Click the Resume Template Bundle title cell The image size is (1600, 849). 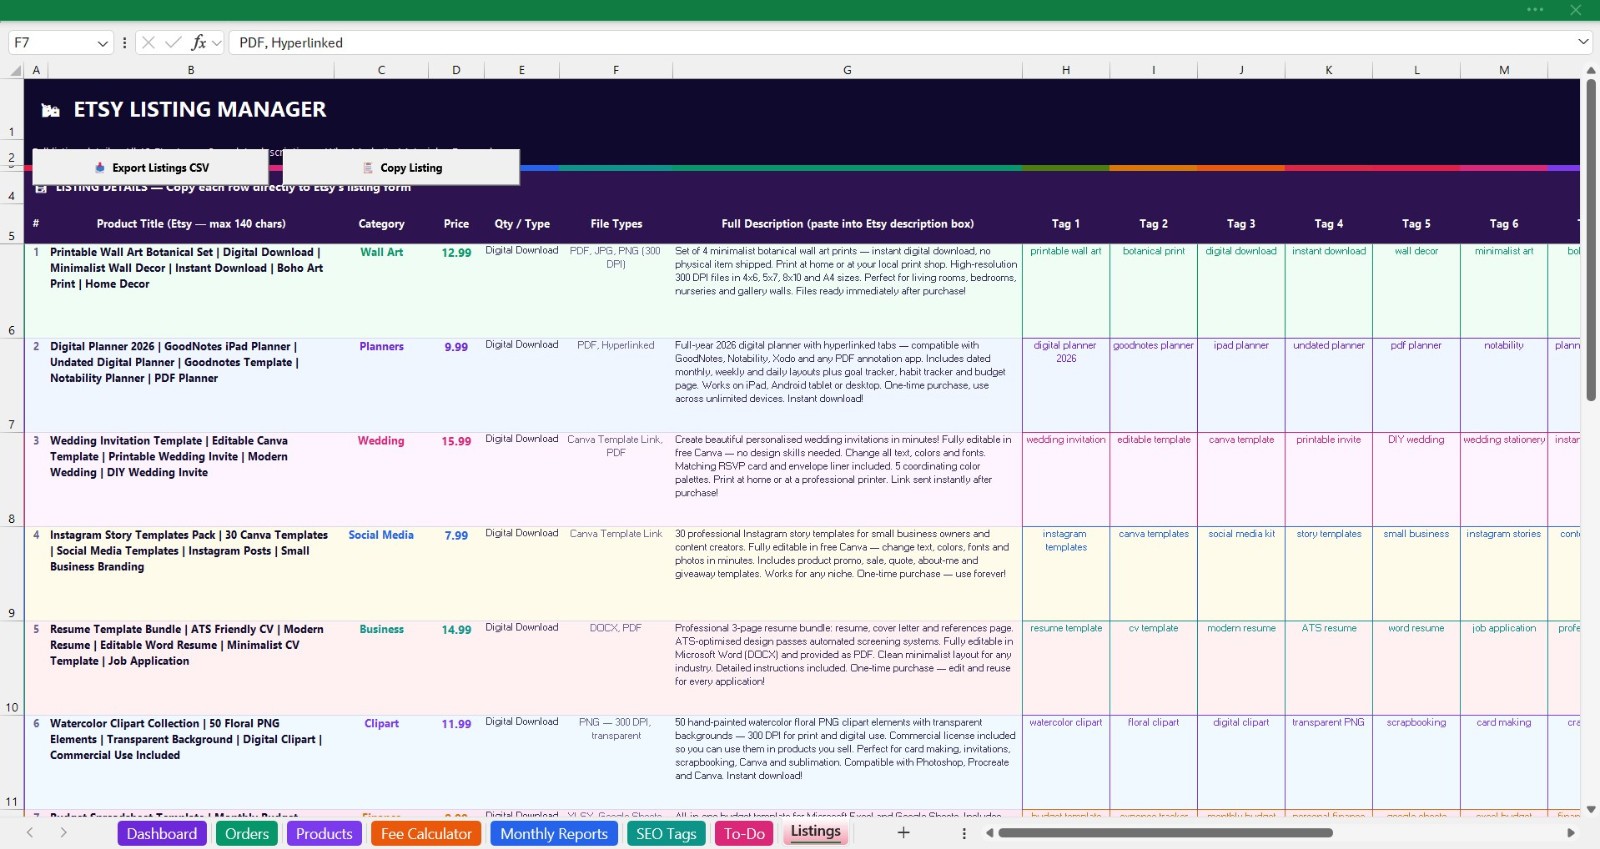[191, 667]
